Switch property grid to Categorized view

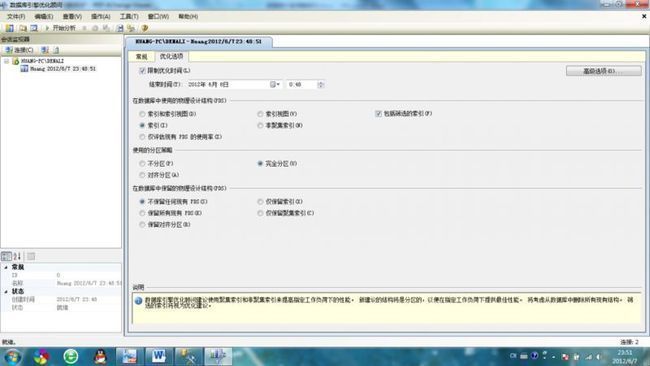6,256
